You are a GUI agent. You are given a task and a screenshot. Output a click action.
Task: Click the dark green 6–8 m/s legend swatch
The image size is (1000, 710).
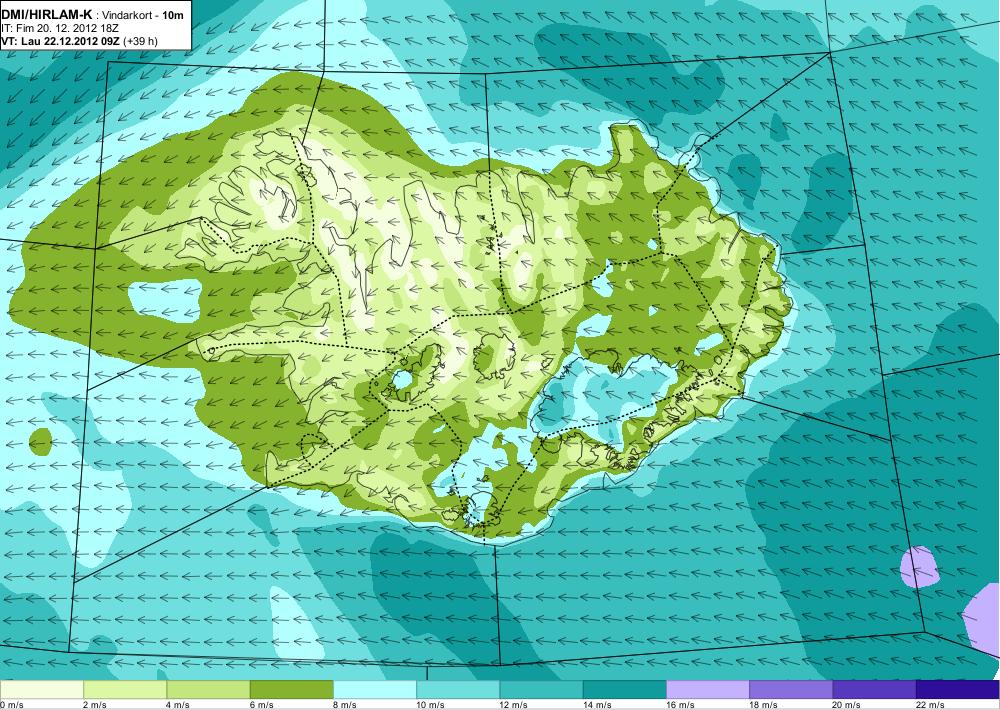[291, 689]
